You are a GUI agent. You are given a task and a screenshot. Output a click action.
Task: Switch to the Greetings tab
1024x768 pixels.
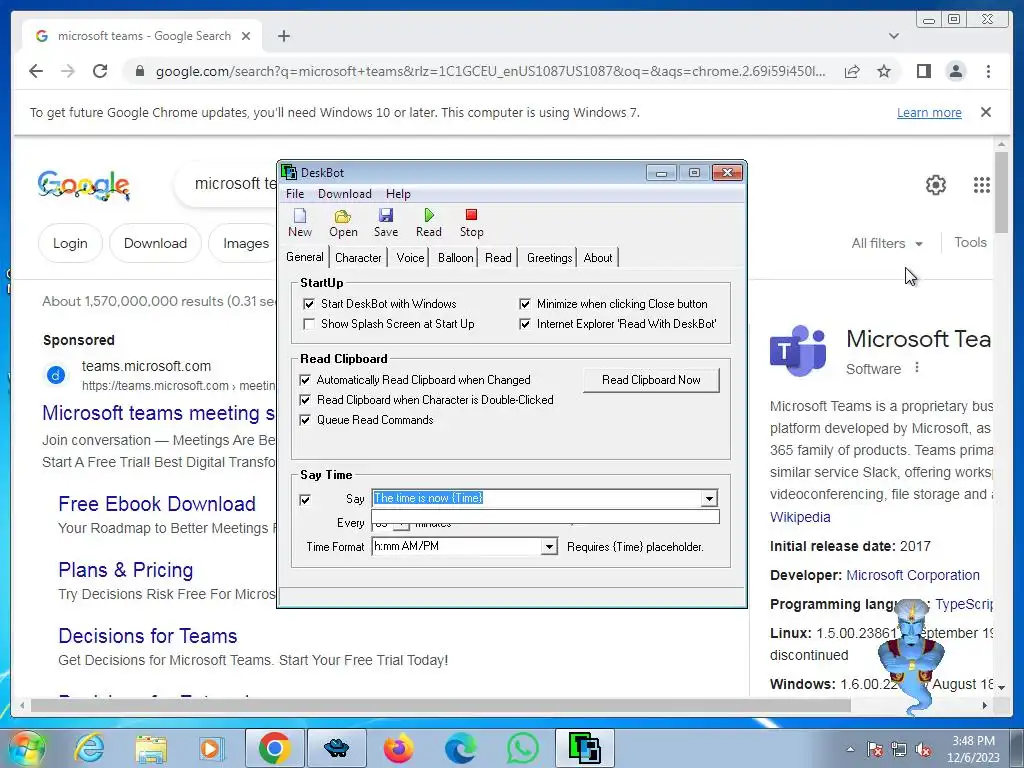[549, 258]
